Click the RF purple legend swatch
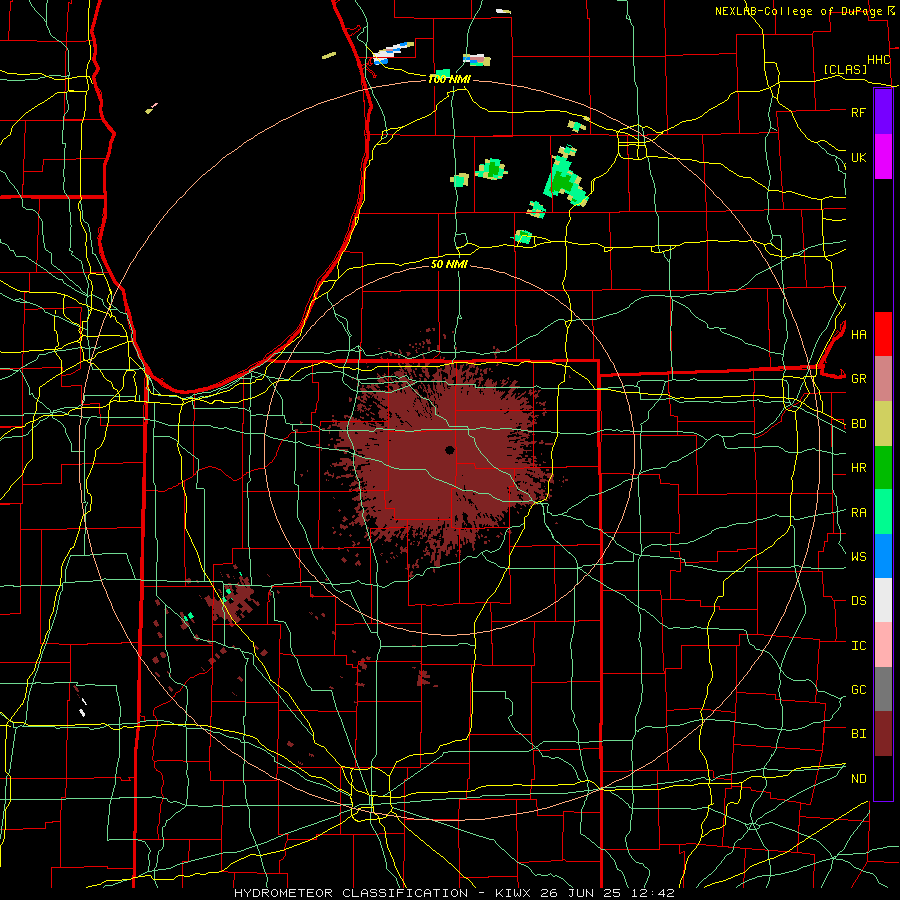 click(883, 112)
